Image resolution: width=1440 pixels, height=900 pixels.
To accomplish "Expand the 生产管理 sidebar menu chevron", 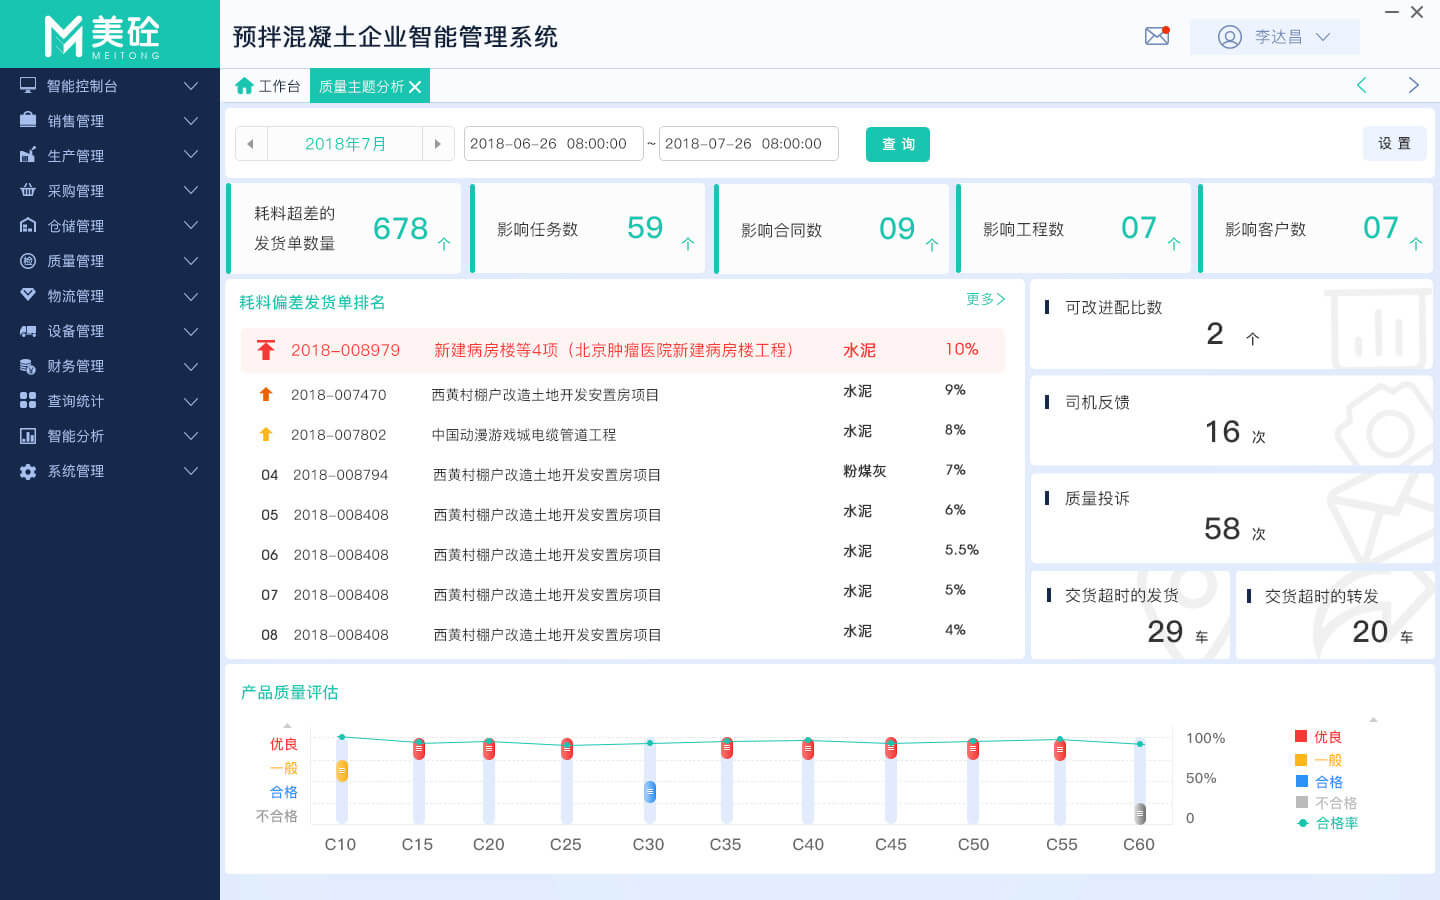I will click(x=191, y=155).
